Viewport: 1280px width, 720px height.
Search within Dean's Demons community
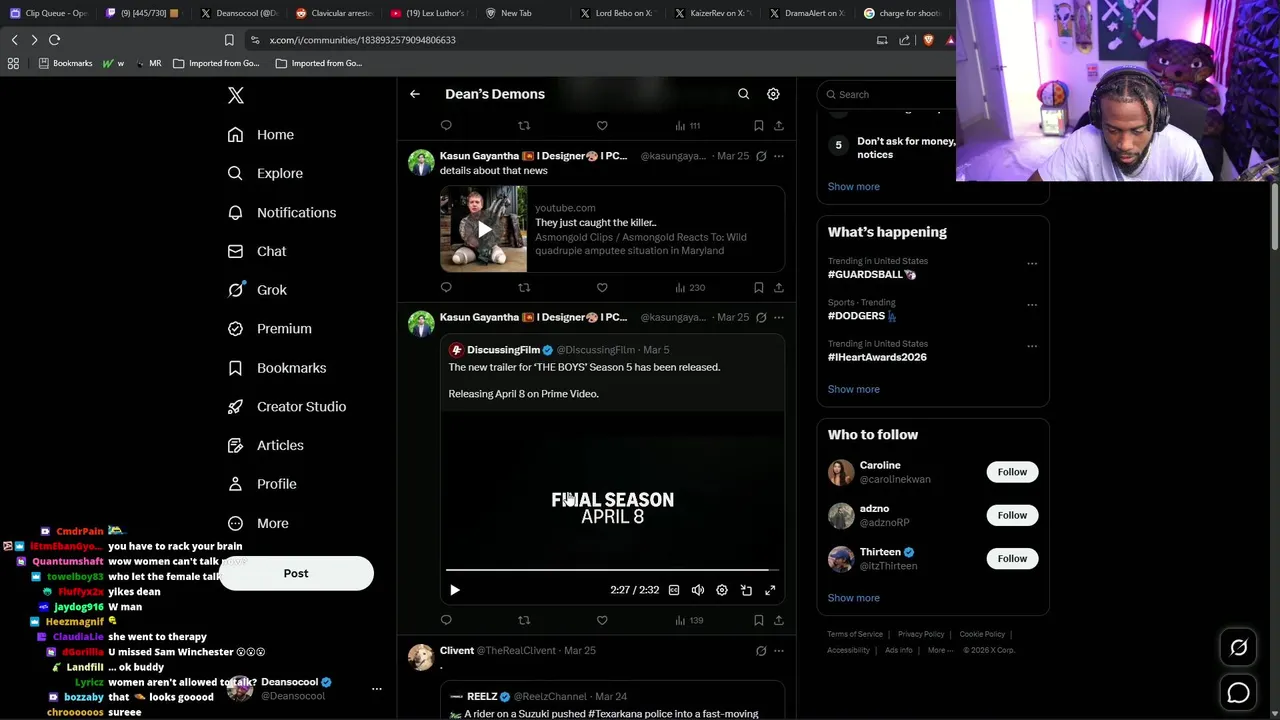[x=743, y=94]
